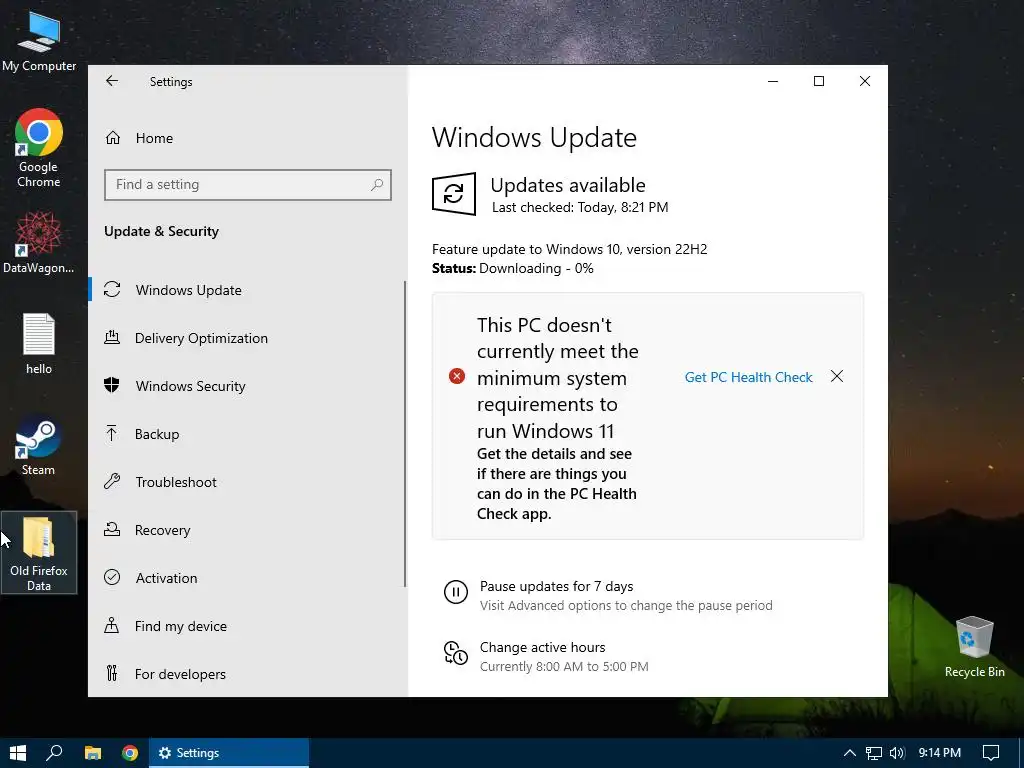Maximize the Settings window
The image size is (1024, 768).
click(819, 81)
